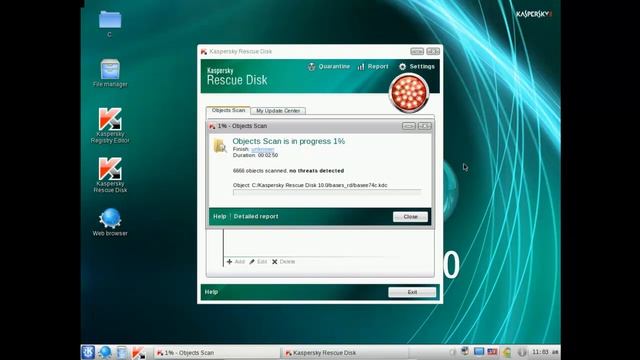
Task: Click the 'Duration: 00:02:50' text
Action: 256,156
